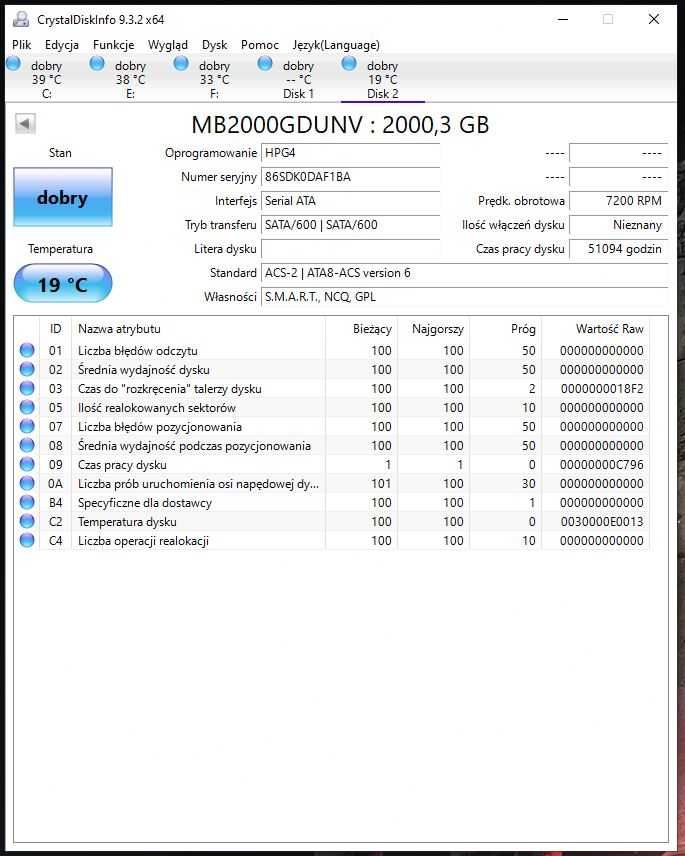685x856 pixels.
Task: Click the blue orb for attribute 01
Action: click(27, 350)
